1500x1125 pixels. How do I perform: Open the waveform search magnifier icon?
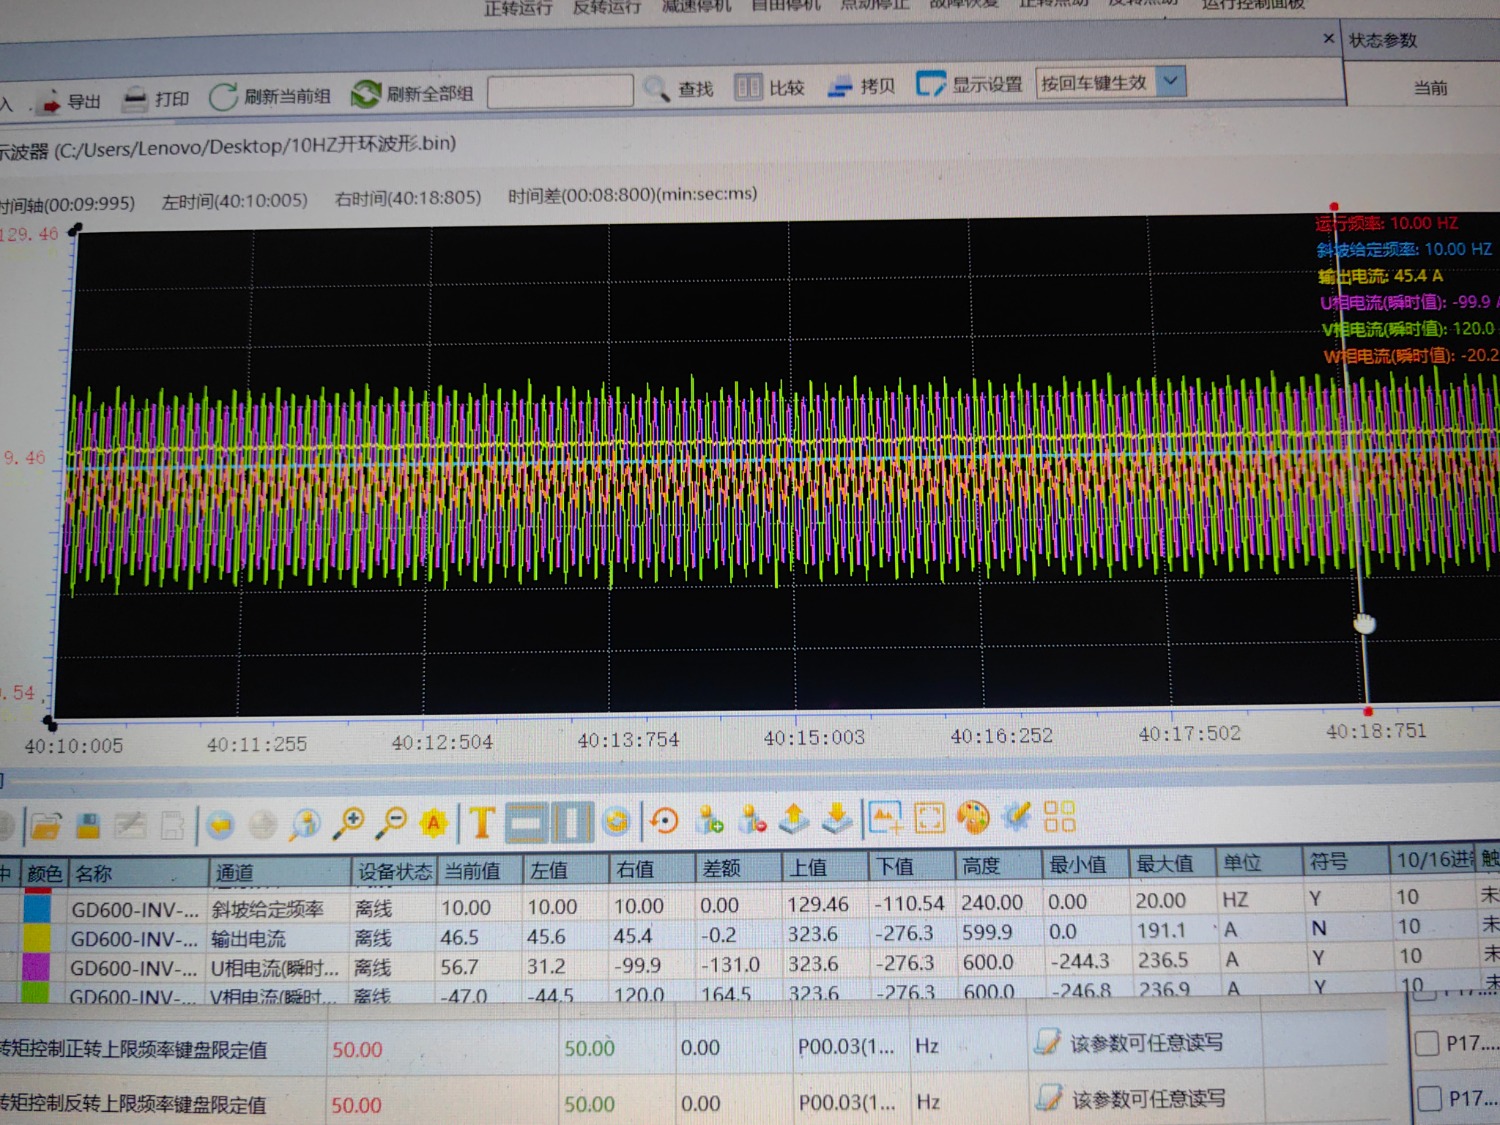[x=305, y=824]
